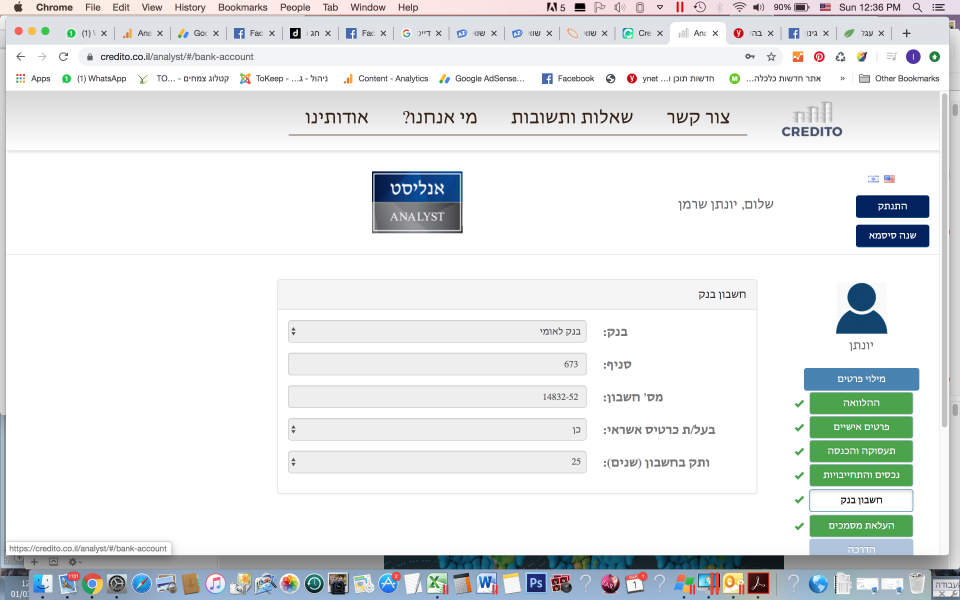Switch language using the Israeli flag icon
Screen dimensions: 960x600
point(873,179)
